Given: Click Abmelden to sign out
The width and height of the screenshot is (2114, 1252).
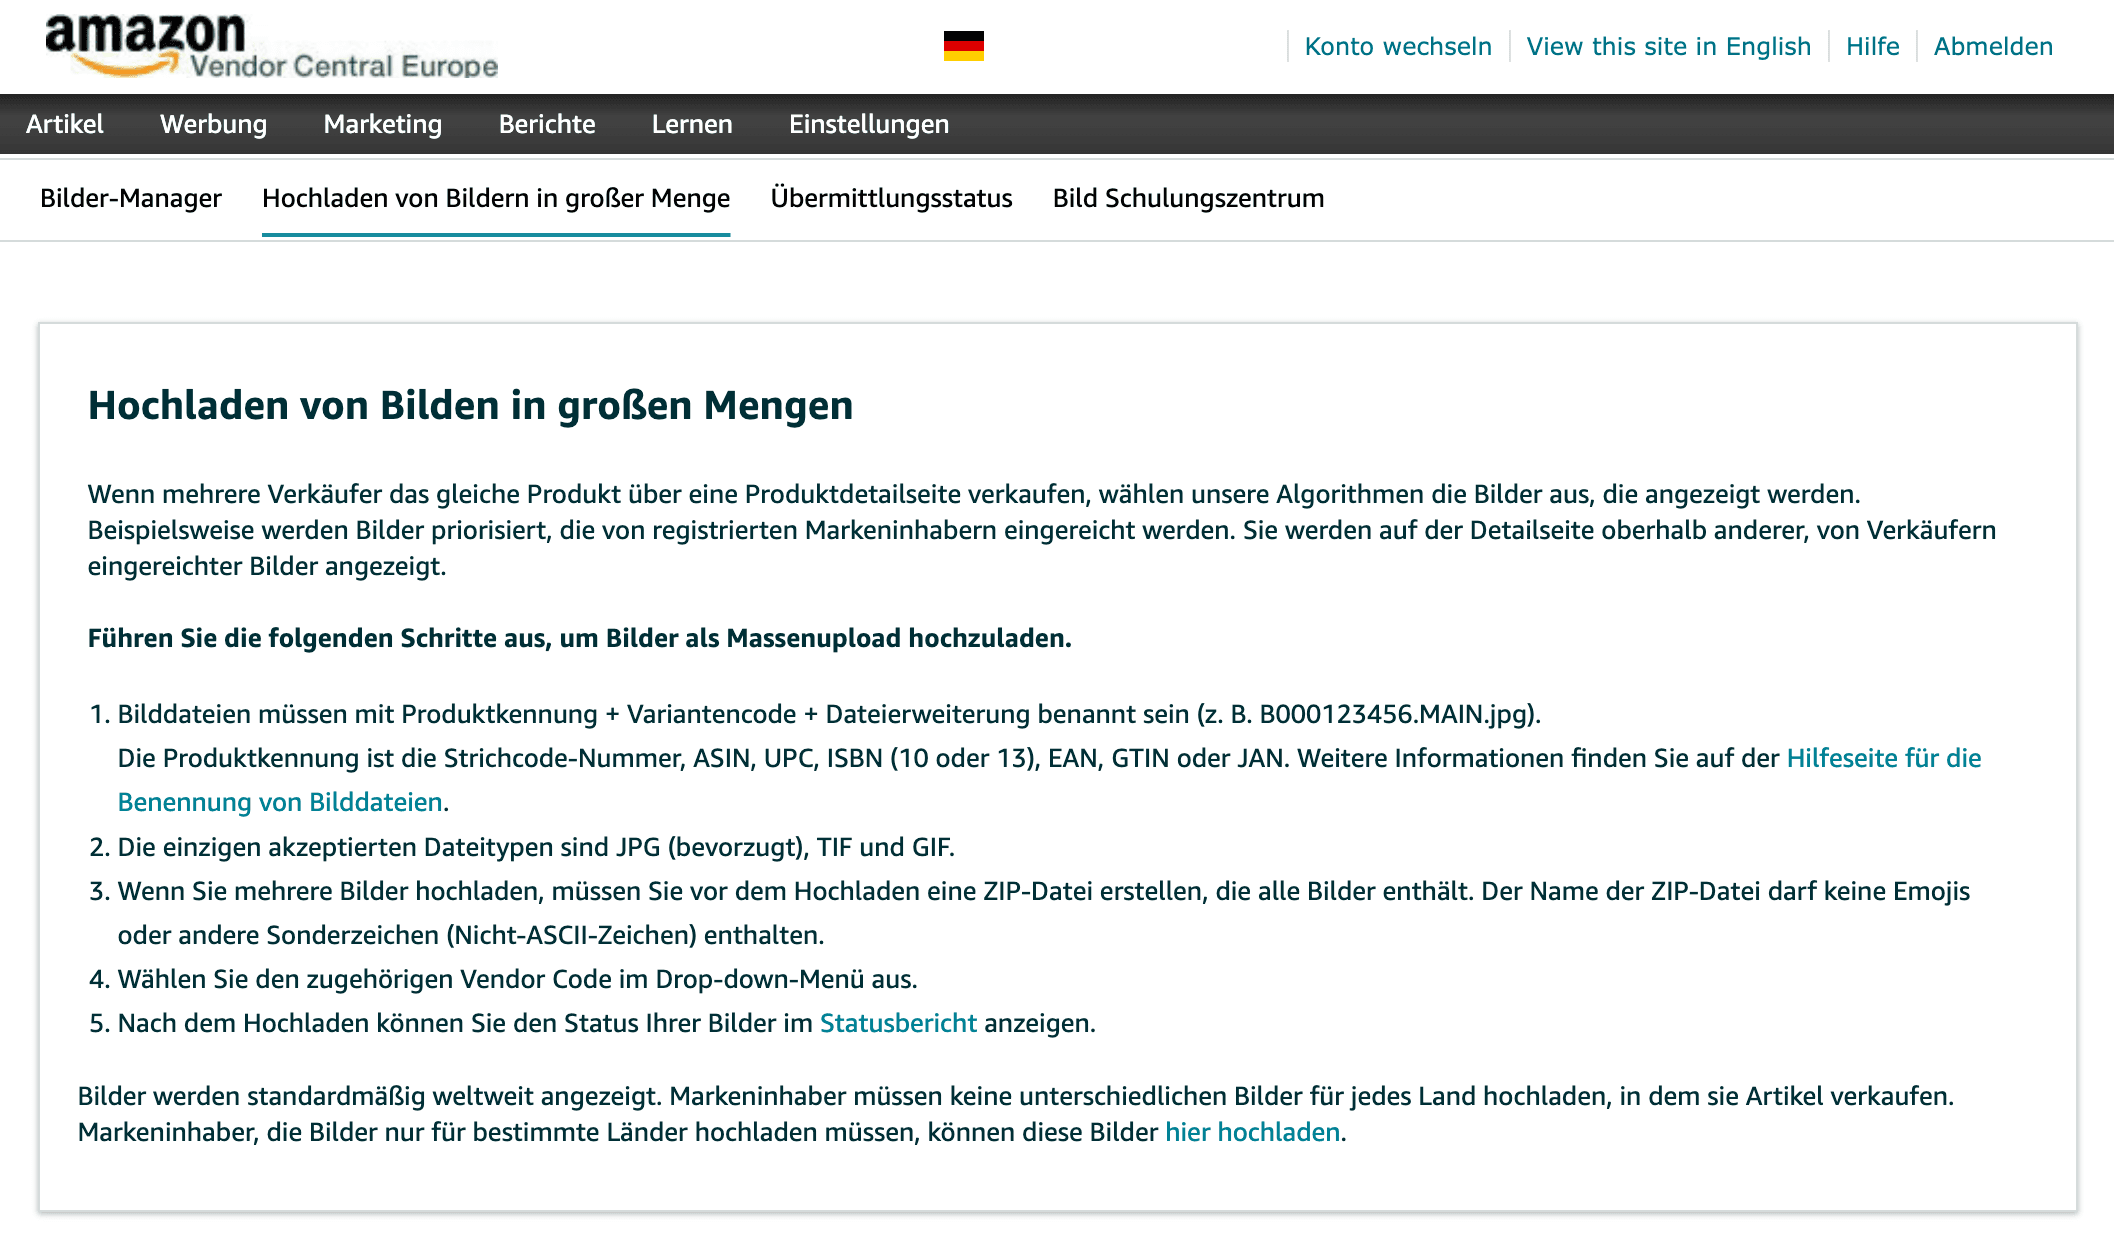Looking at the screenshot, I should coord(1993,46).
